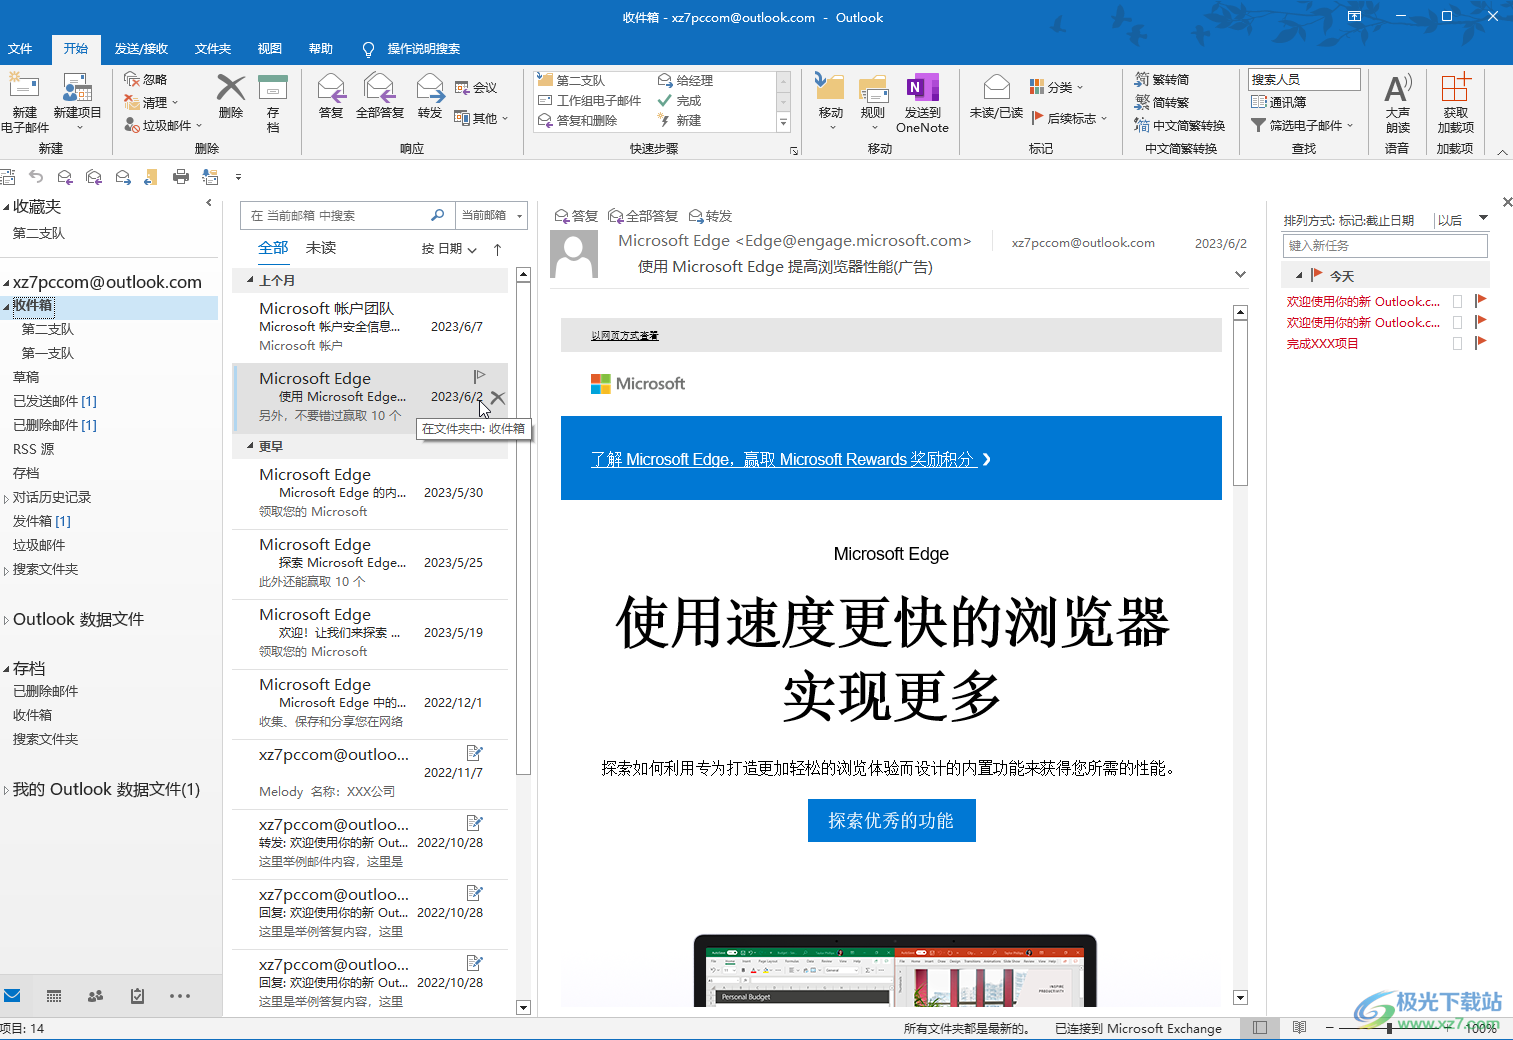Switch to Tasks view in bottom navigation
1513x1040 pixels.
tap(138, 996)
